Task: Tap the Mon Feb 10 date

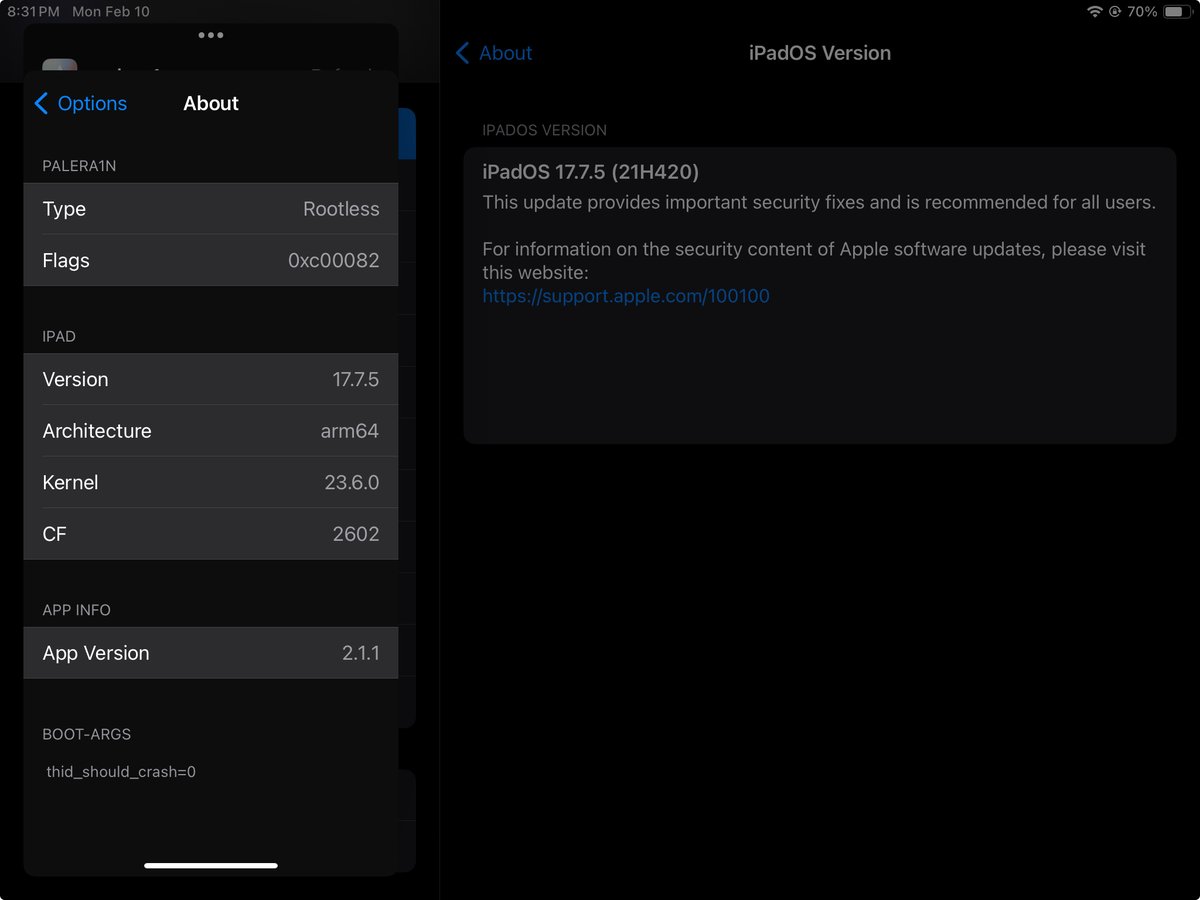Action: coord(111,12)
